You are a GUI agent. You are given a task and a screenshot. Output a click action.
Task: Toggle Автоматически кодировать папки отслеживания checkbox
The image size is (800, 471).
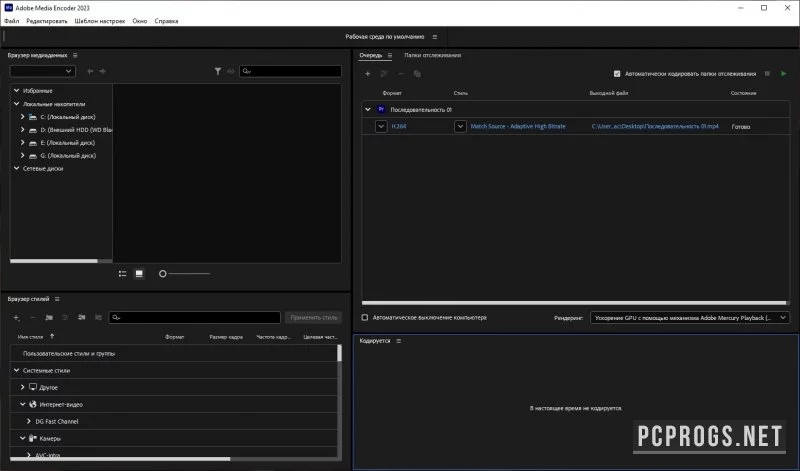tap(617, 74)
